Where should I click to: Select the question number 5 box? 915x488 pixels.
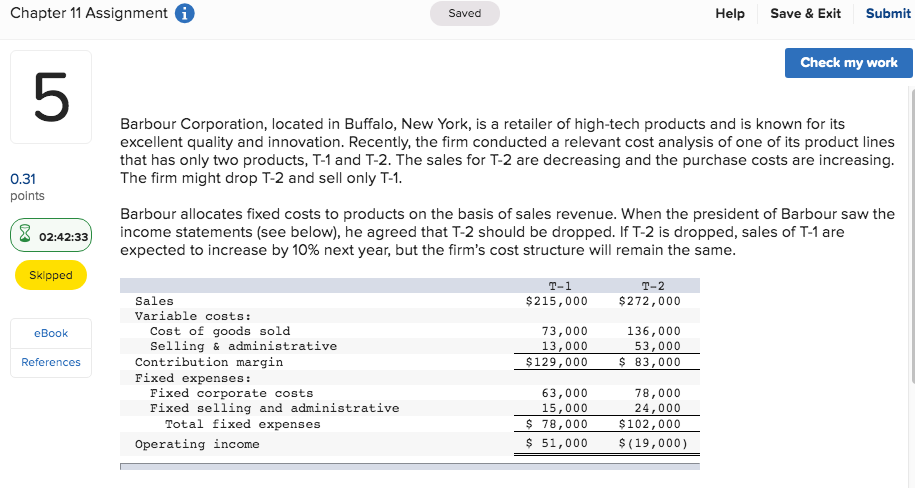pos(50,97)
